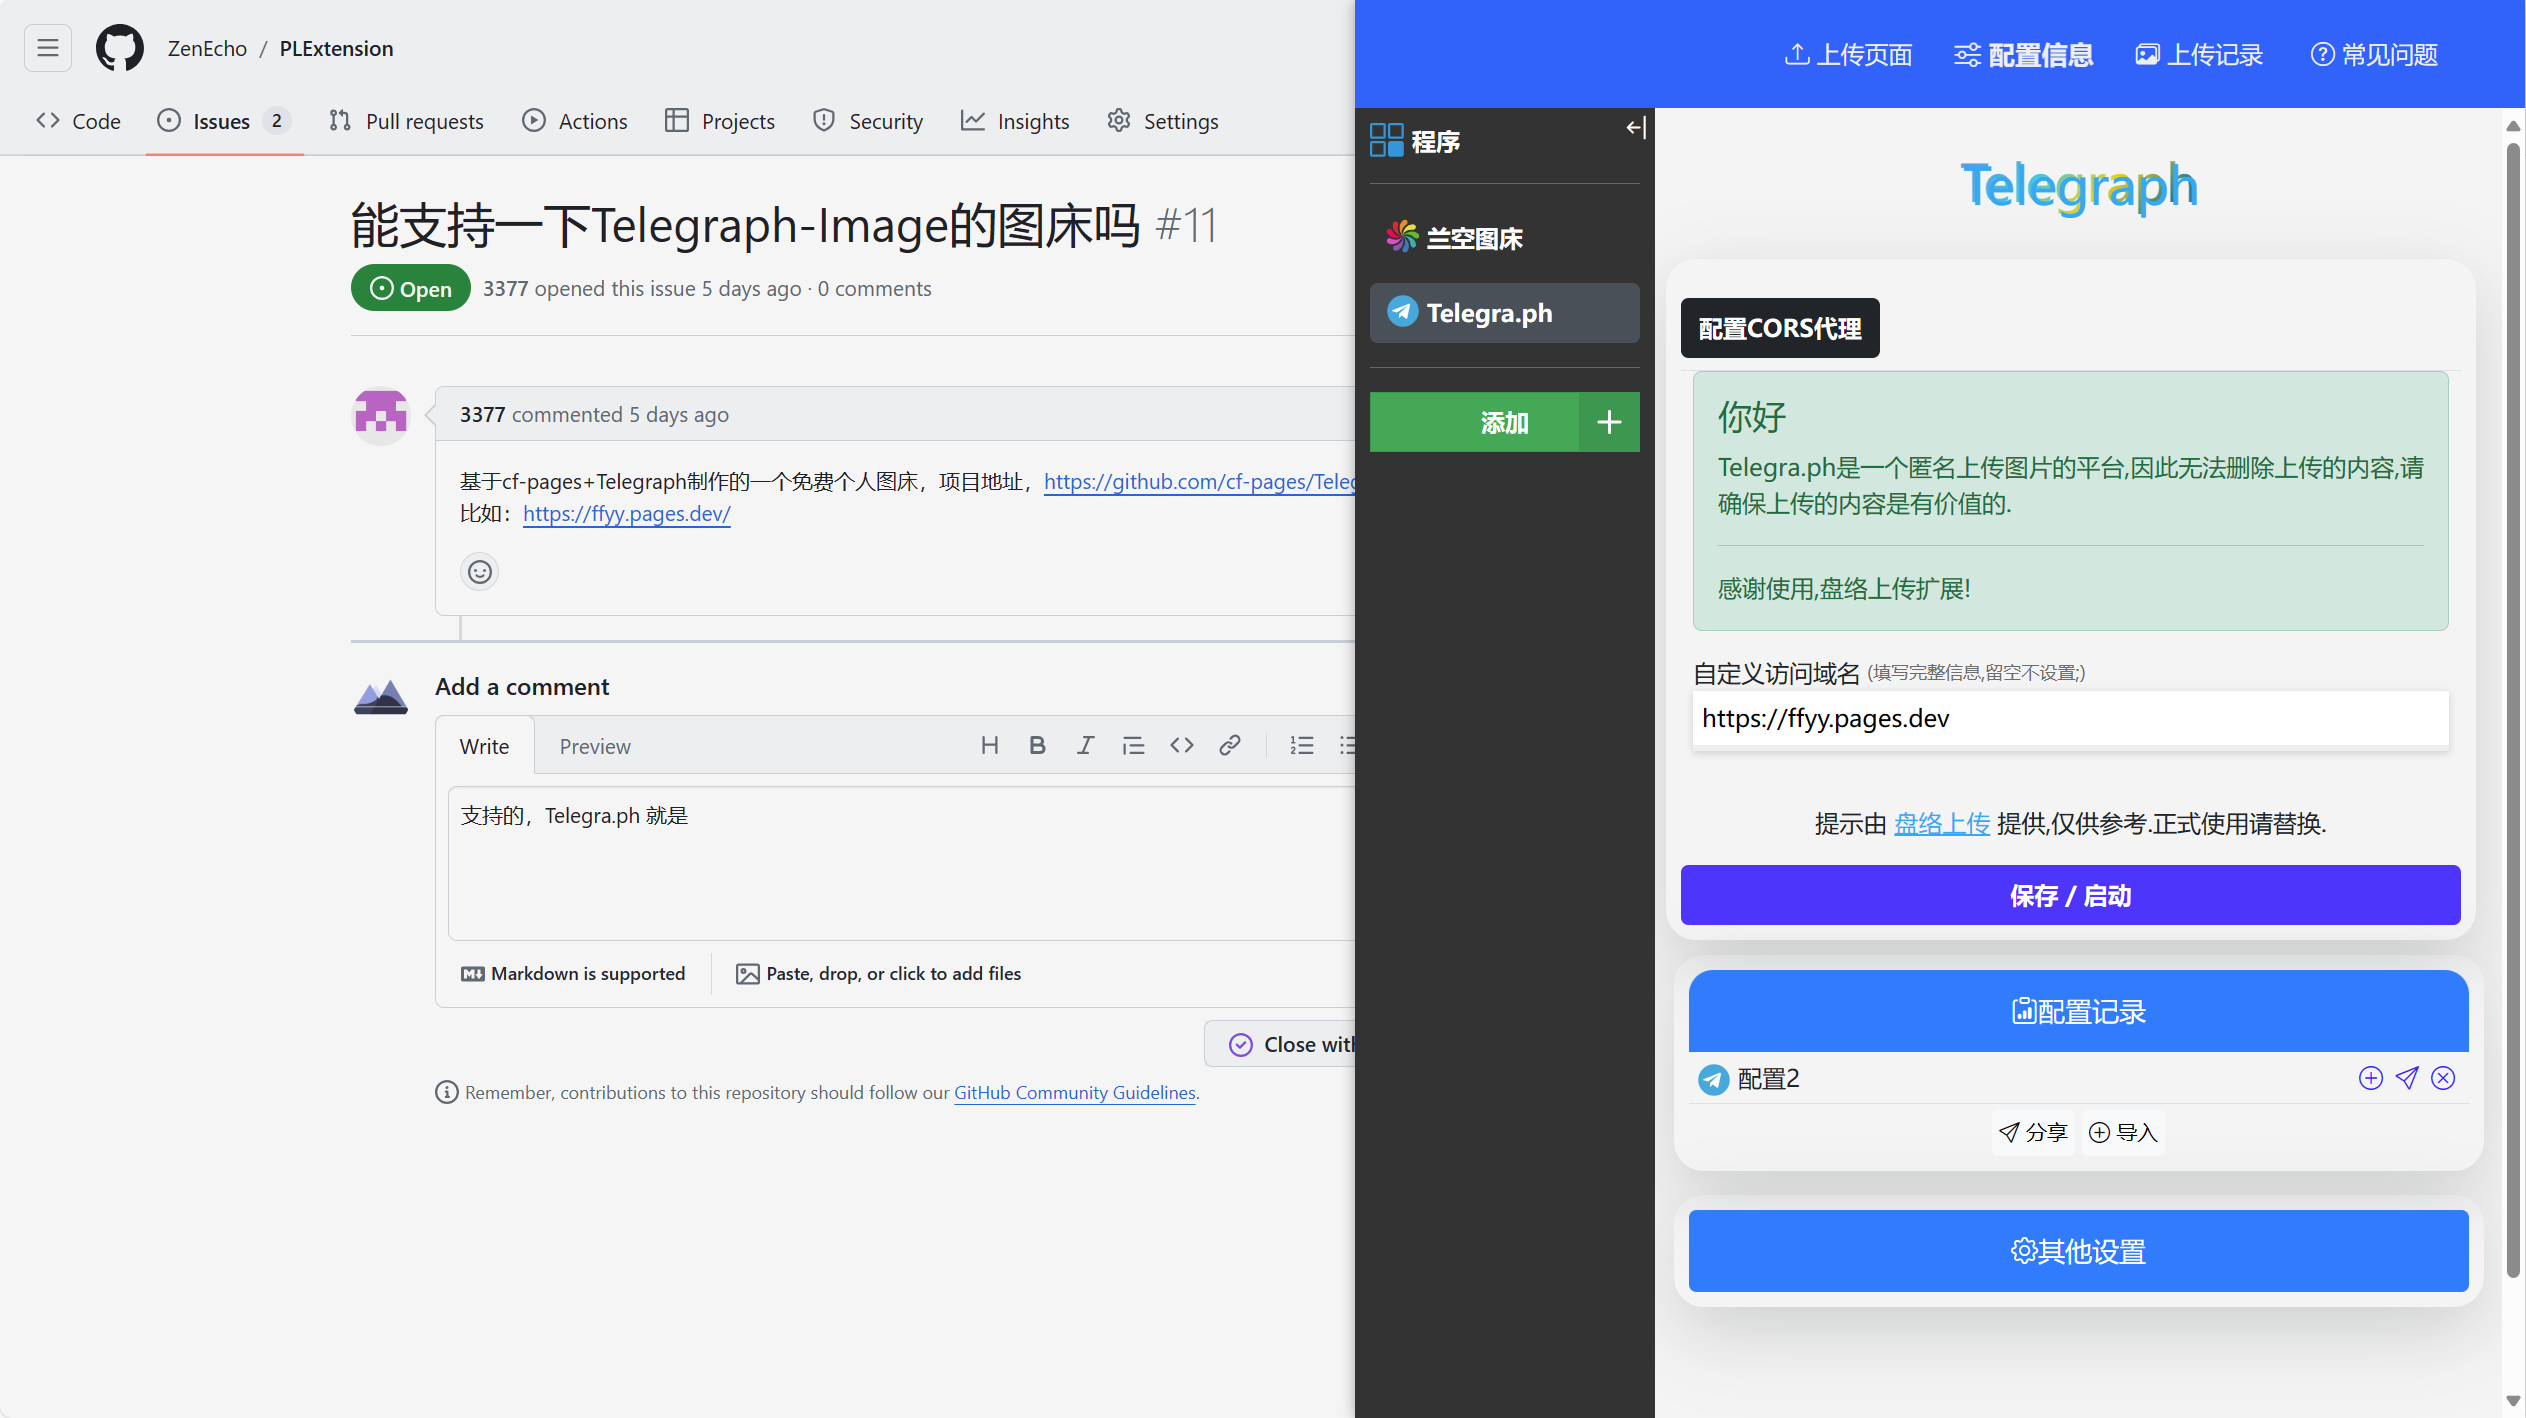Image resolution: width=2526 pixels, height=1418 pixels.
Task: Click your own avatar beside Add a comment
Action: (381, 696)
